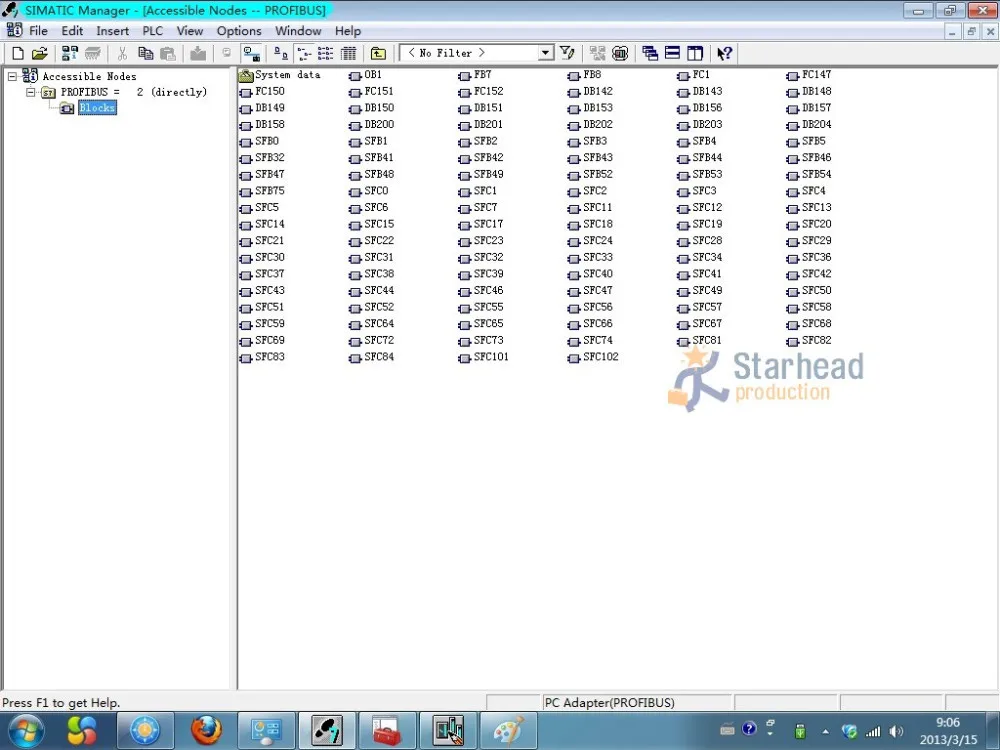Image resolution: width=1000 pixels, height=750 pixels.
Task: Open Accessible Nodes via toolbar icon
Action: point(70,54)
